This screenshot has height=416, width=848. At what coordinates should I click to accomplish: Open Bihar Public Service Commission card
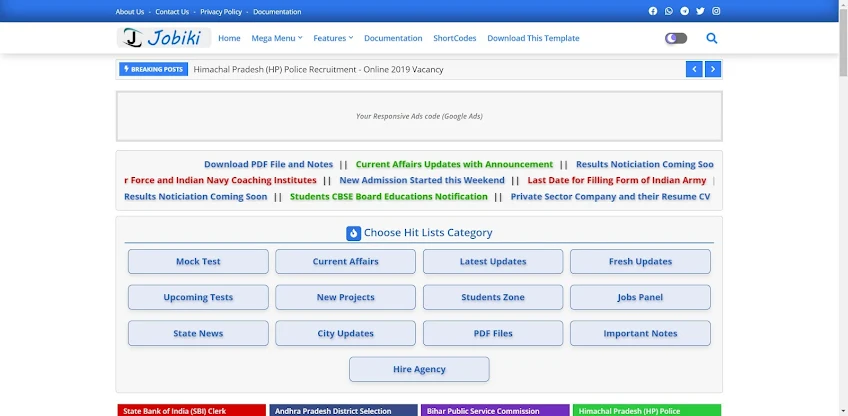[x=495, y=411]
